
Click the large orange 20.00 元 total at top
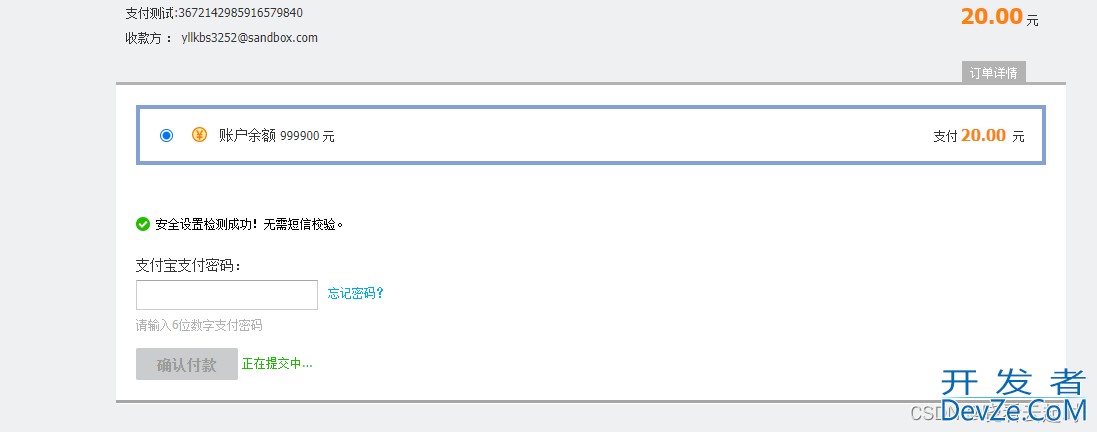[1000, 17]
